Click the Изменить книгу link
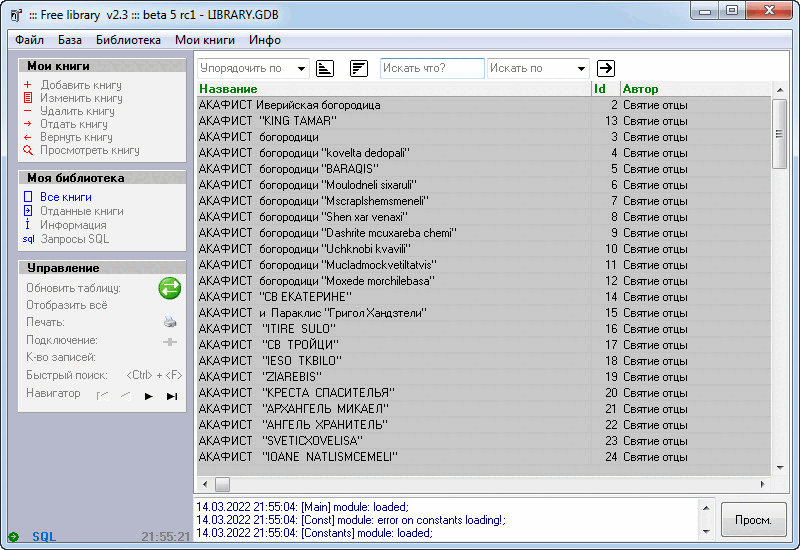Screen dimensions: 800x550 tap(82, 97)
